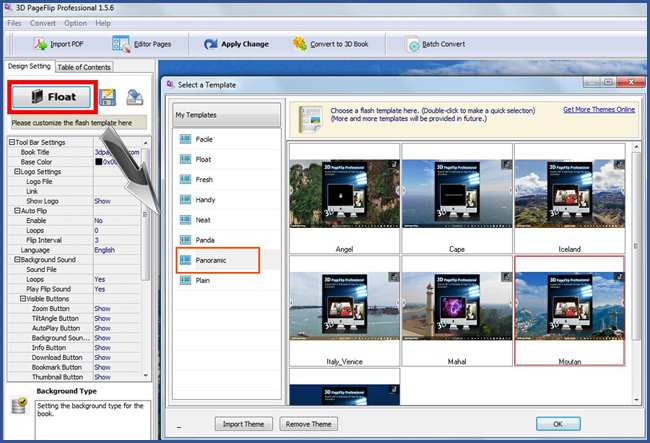This screenshot has width=650, height=443.
Task: Select the Fresh template icon
Action: [x=185, y=179]
